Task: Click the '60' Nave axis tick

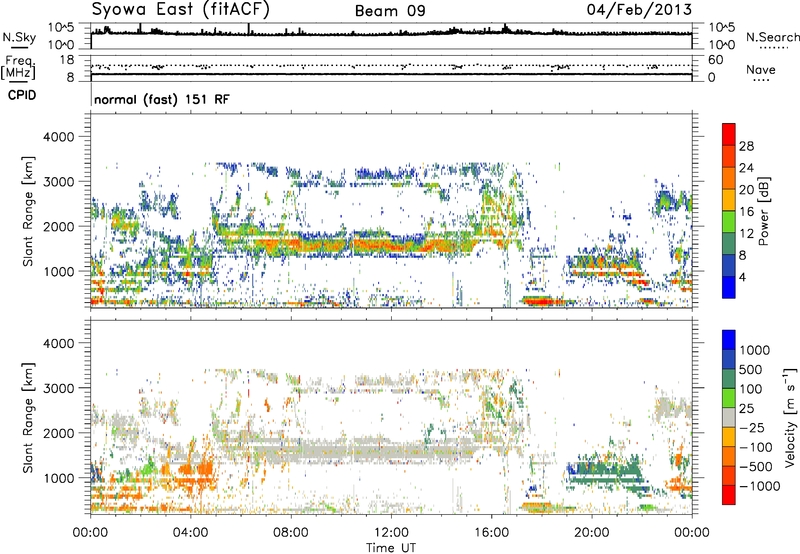Action: tap(715, 60)
